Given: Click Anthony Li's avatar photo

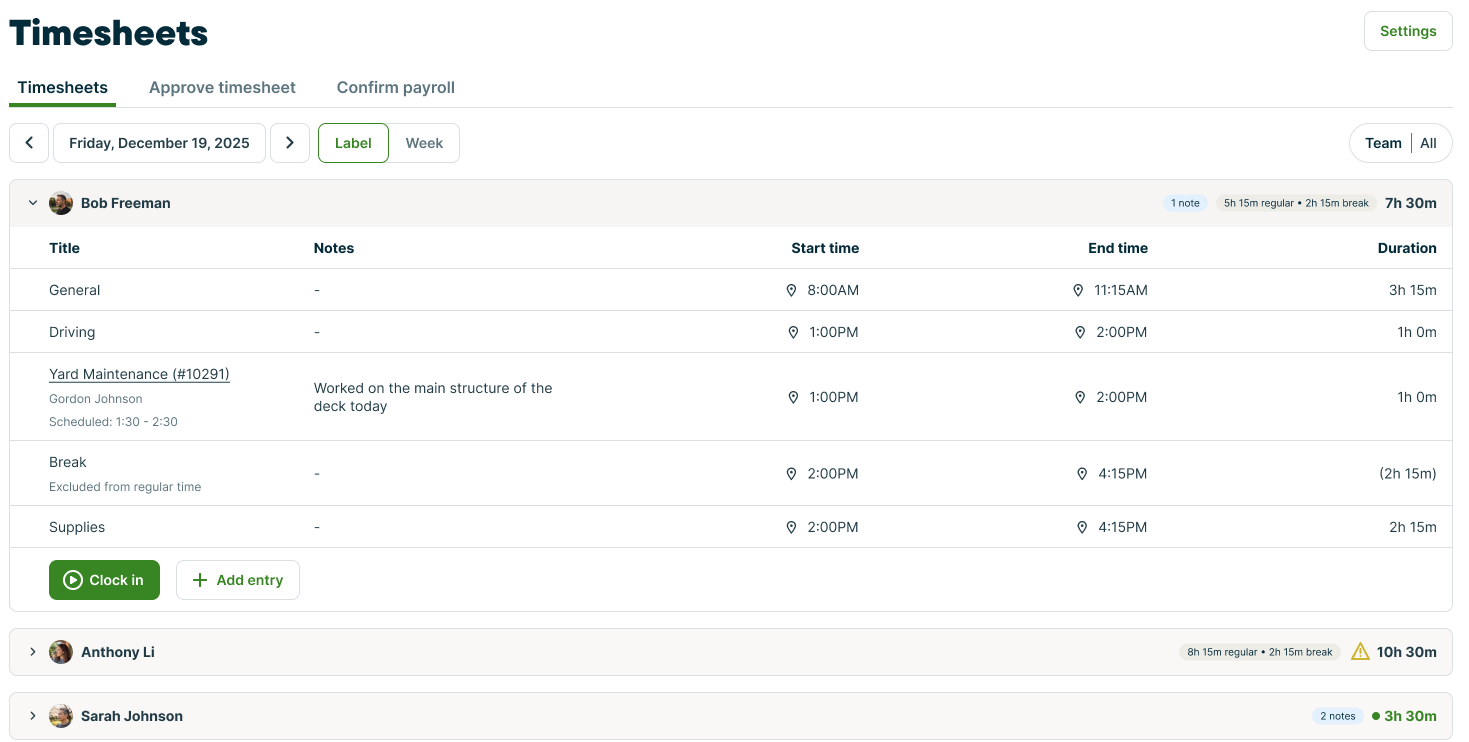Looking at the screenshot, I should (x=61, y=652).
